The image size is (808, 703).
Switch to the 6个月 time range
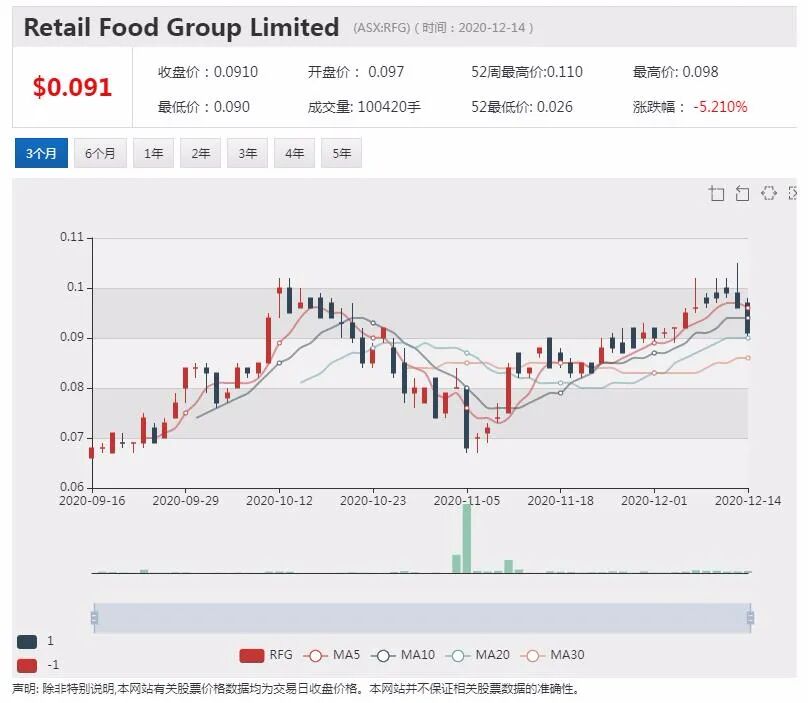[100, 153]
